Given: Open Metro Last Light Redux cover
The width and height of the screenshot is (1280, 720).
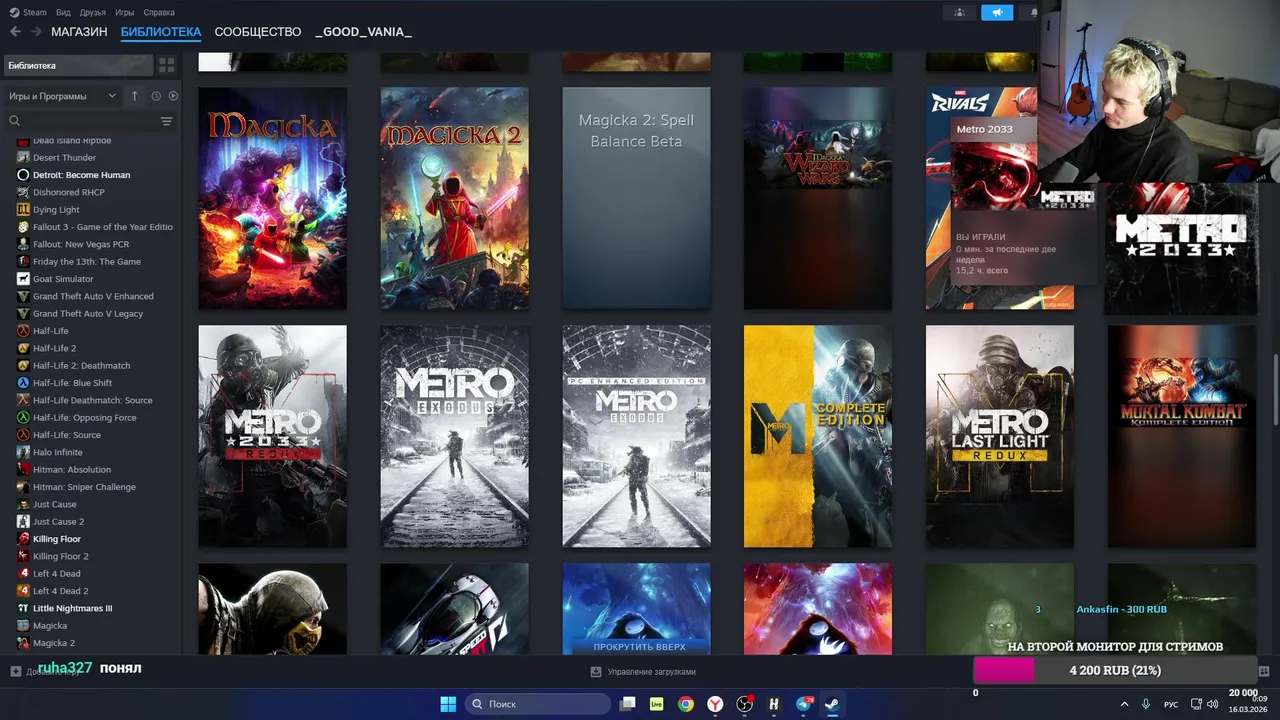Looking at the screenshot, I should coord(1000,436).
